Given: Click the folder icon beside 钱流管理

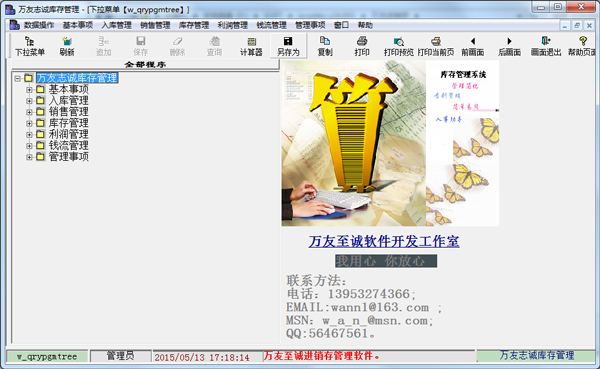Looking at the screenshot, I should coord(41,145).
